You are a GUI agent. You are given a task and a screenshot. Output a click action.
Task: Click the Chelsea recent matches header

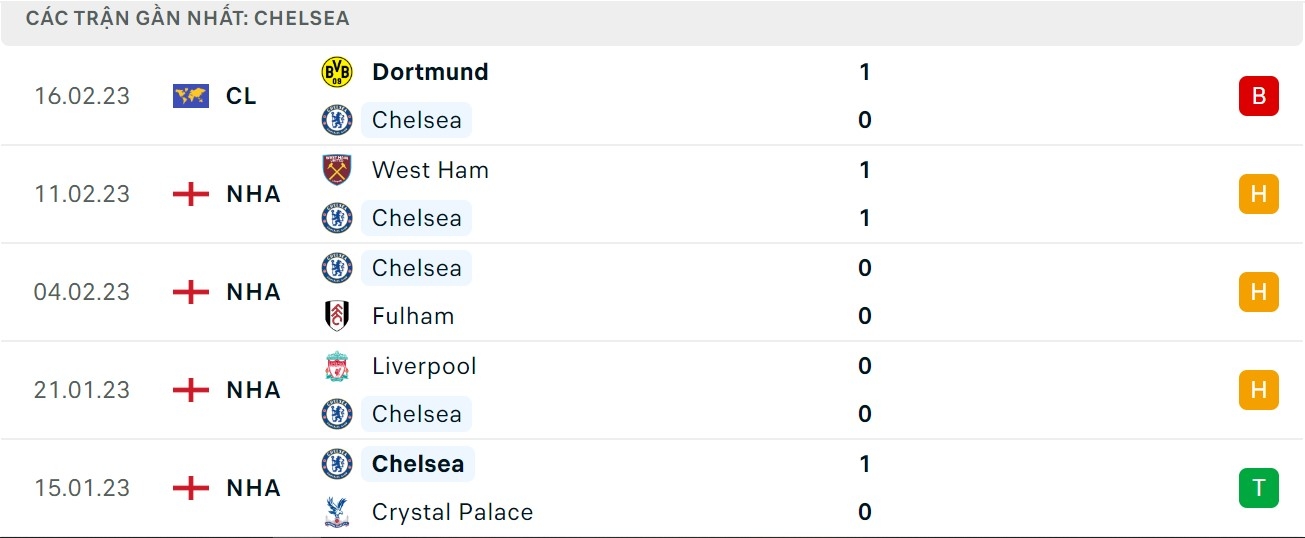coord(188,18)
